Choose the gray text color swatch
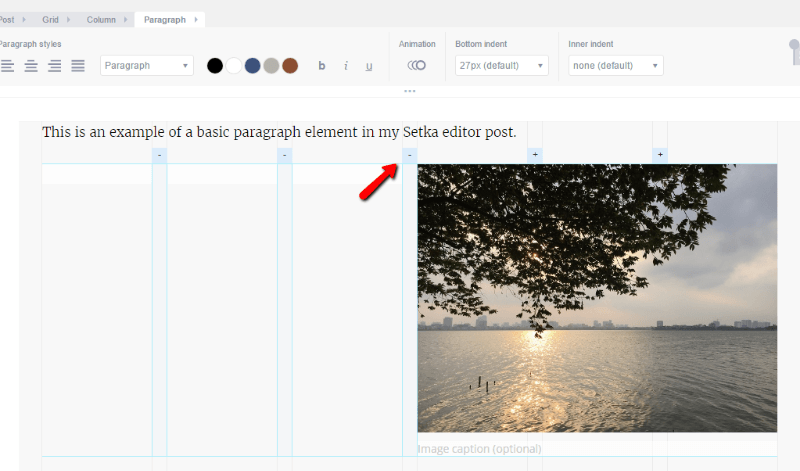Screen dimensions: 800x471 pos(271,66)
